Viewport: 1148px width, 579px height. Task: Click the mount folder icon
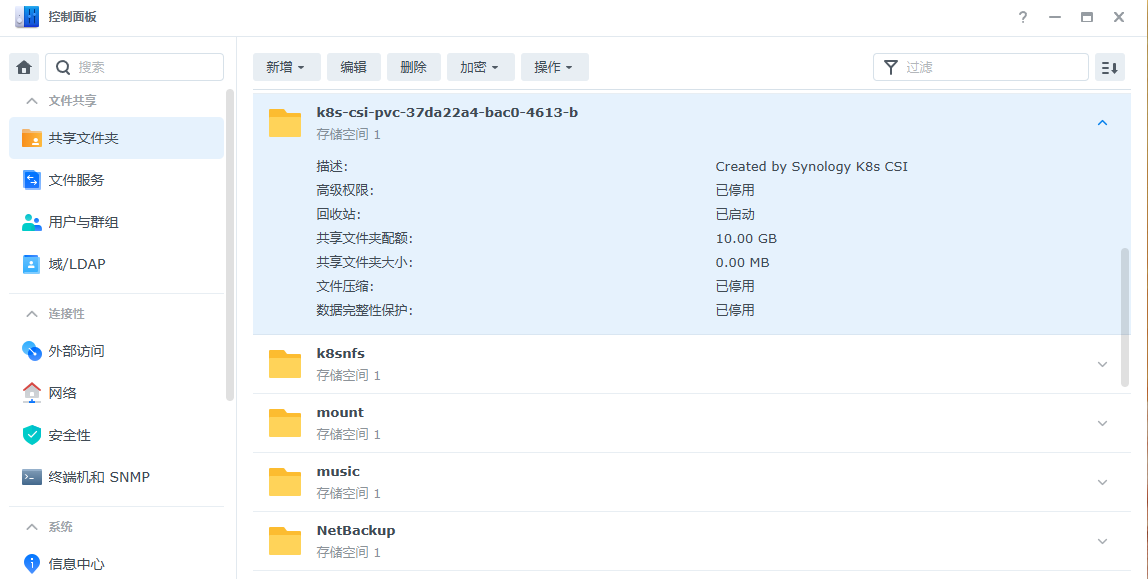click(x=285, y=423)
